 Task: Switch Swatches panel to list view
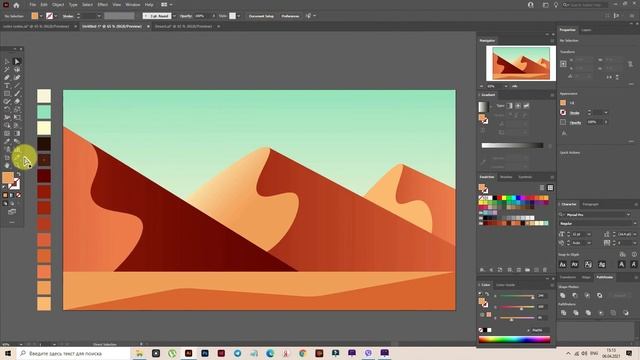pos(542,188)
